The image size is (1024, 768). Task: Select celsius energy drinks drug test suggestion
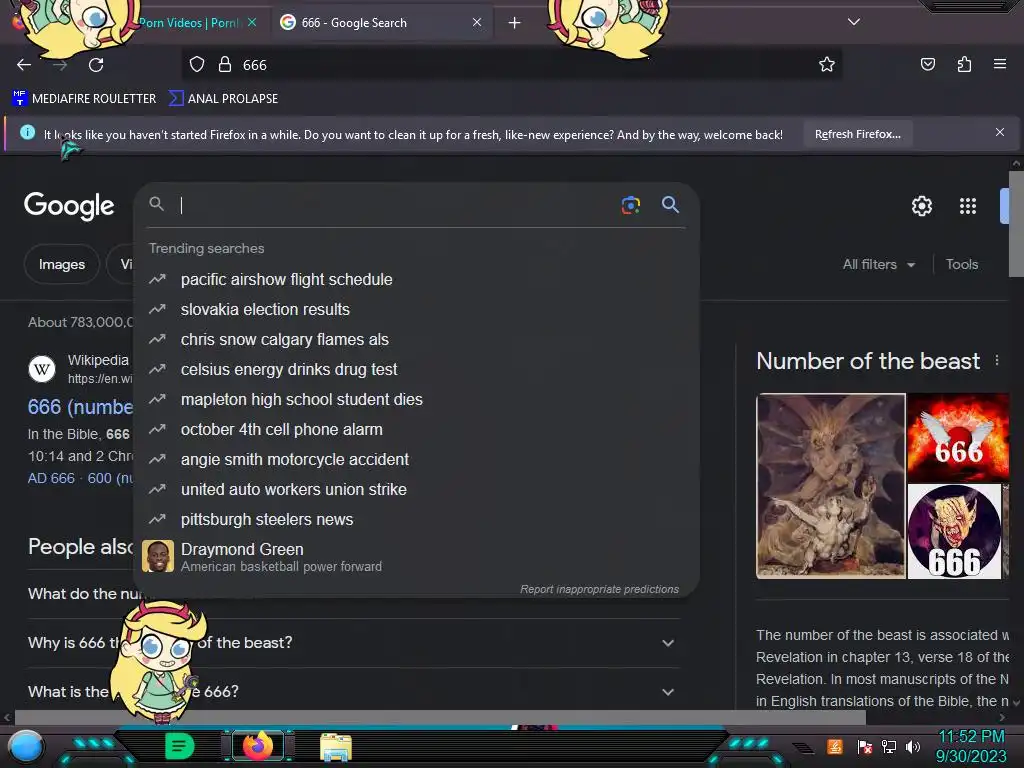416,370
